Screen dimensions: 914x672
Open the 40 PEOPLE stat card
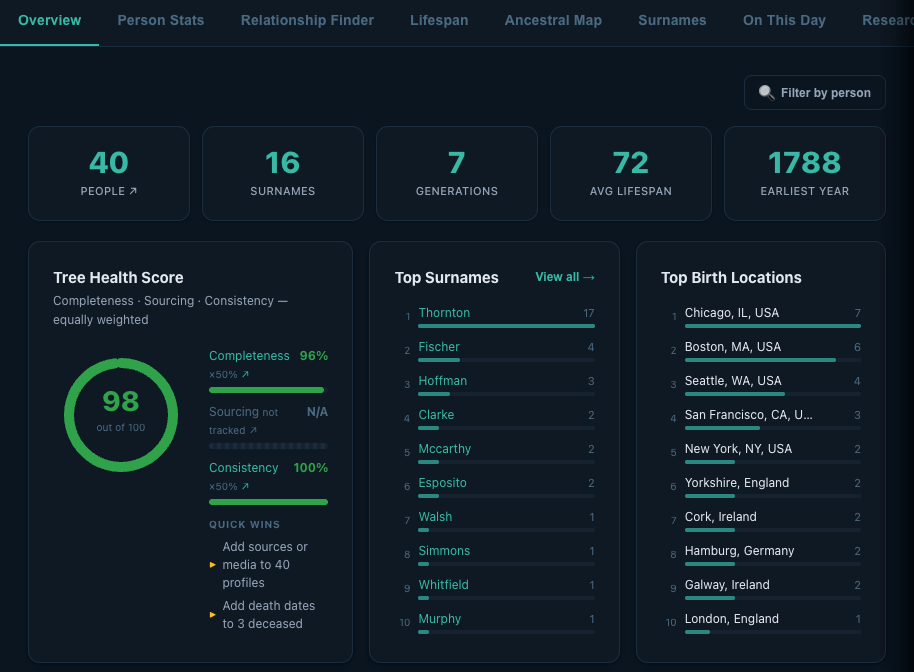[x=109, y=174]
